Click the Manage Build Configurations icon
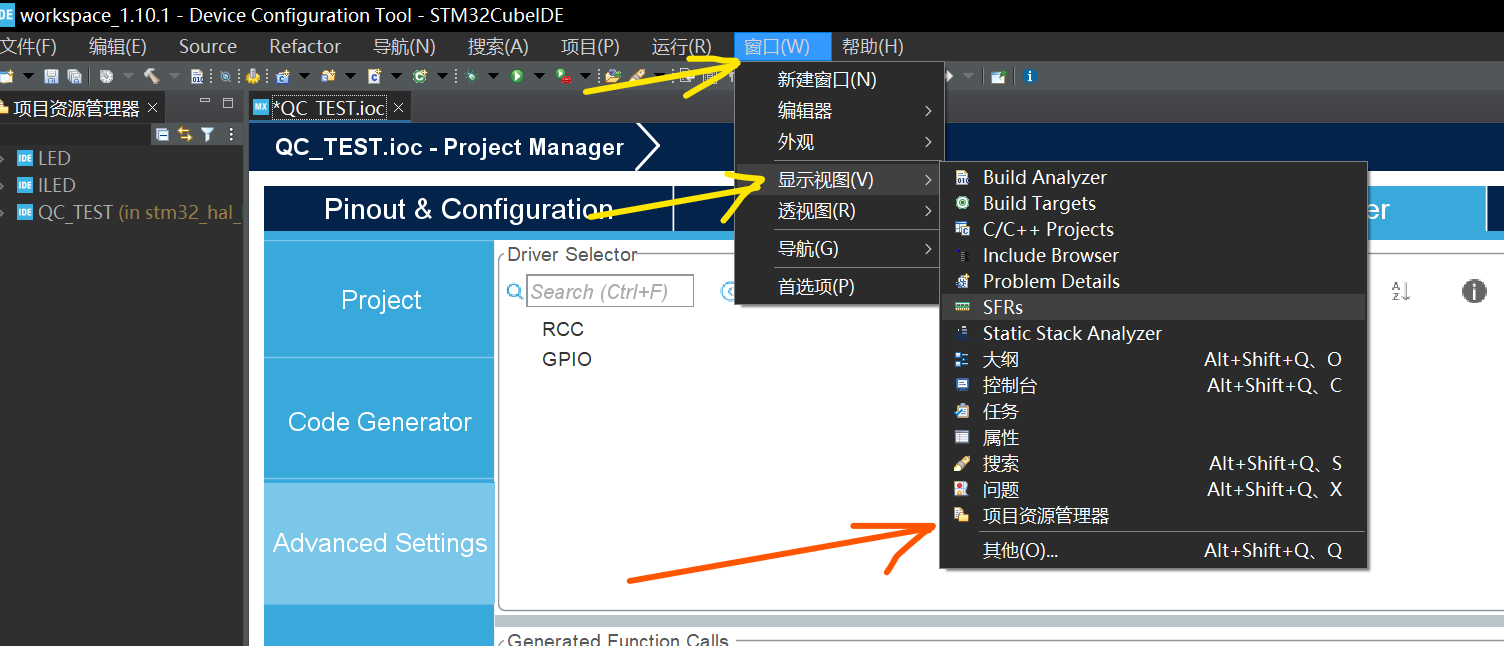Screen dimensions: 1504x646 pyautogui.click(x=106, y=76)
